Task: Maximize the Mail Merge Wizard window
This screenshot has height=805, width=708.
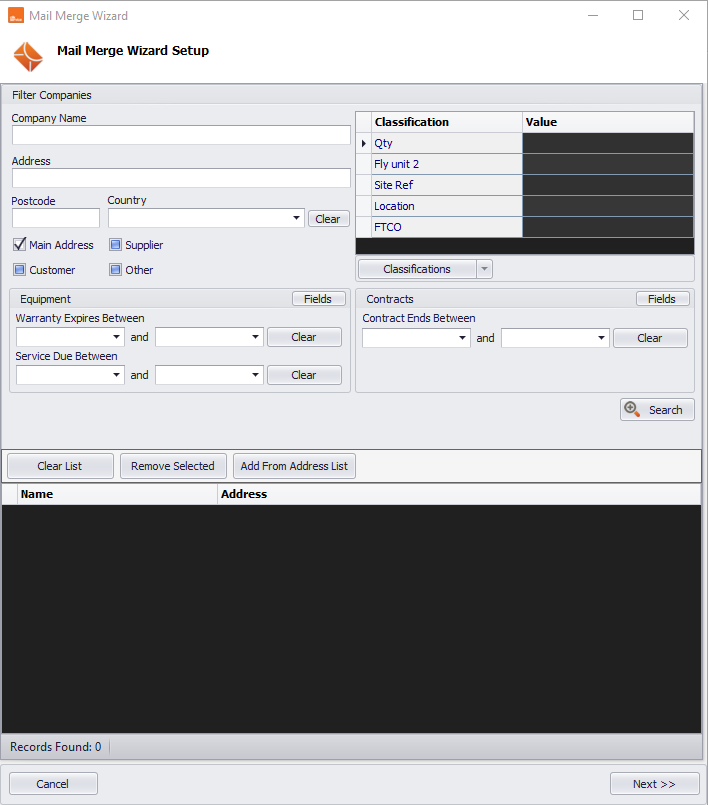Action: tap(638, 15)
